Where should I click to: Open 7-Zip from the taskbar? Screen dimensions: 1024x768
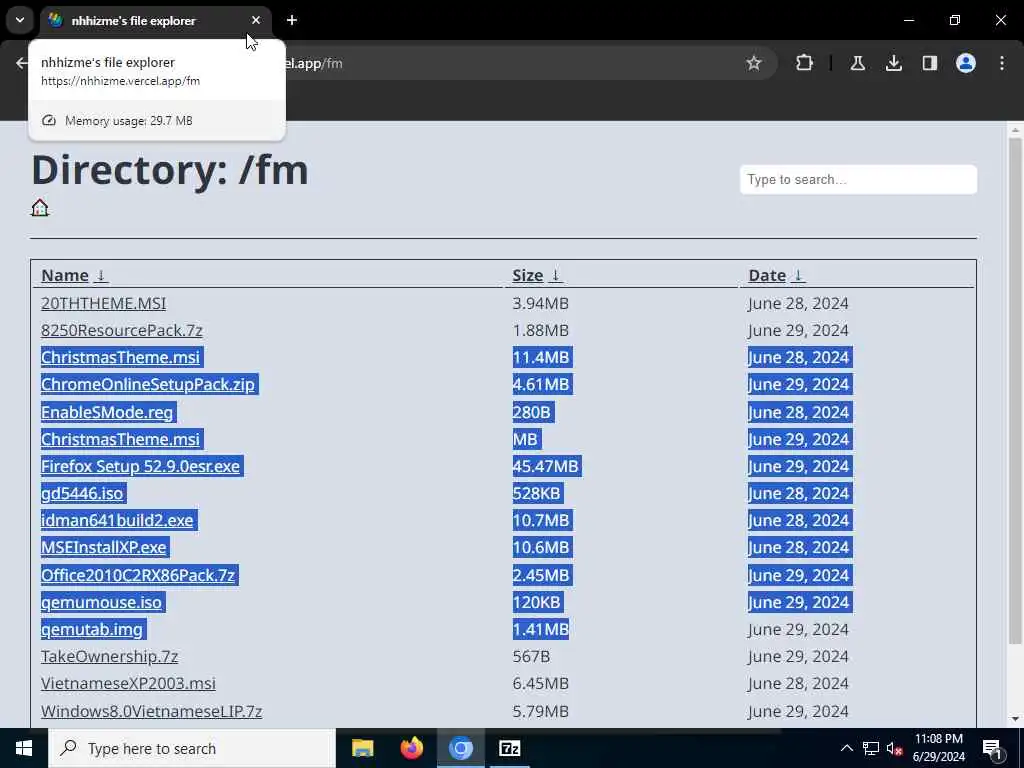[509, 748]
